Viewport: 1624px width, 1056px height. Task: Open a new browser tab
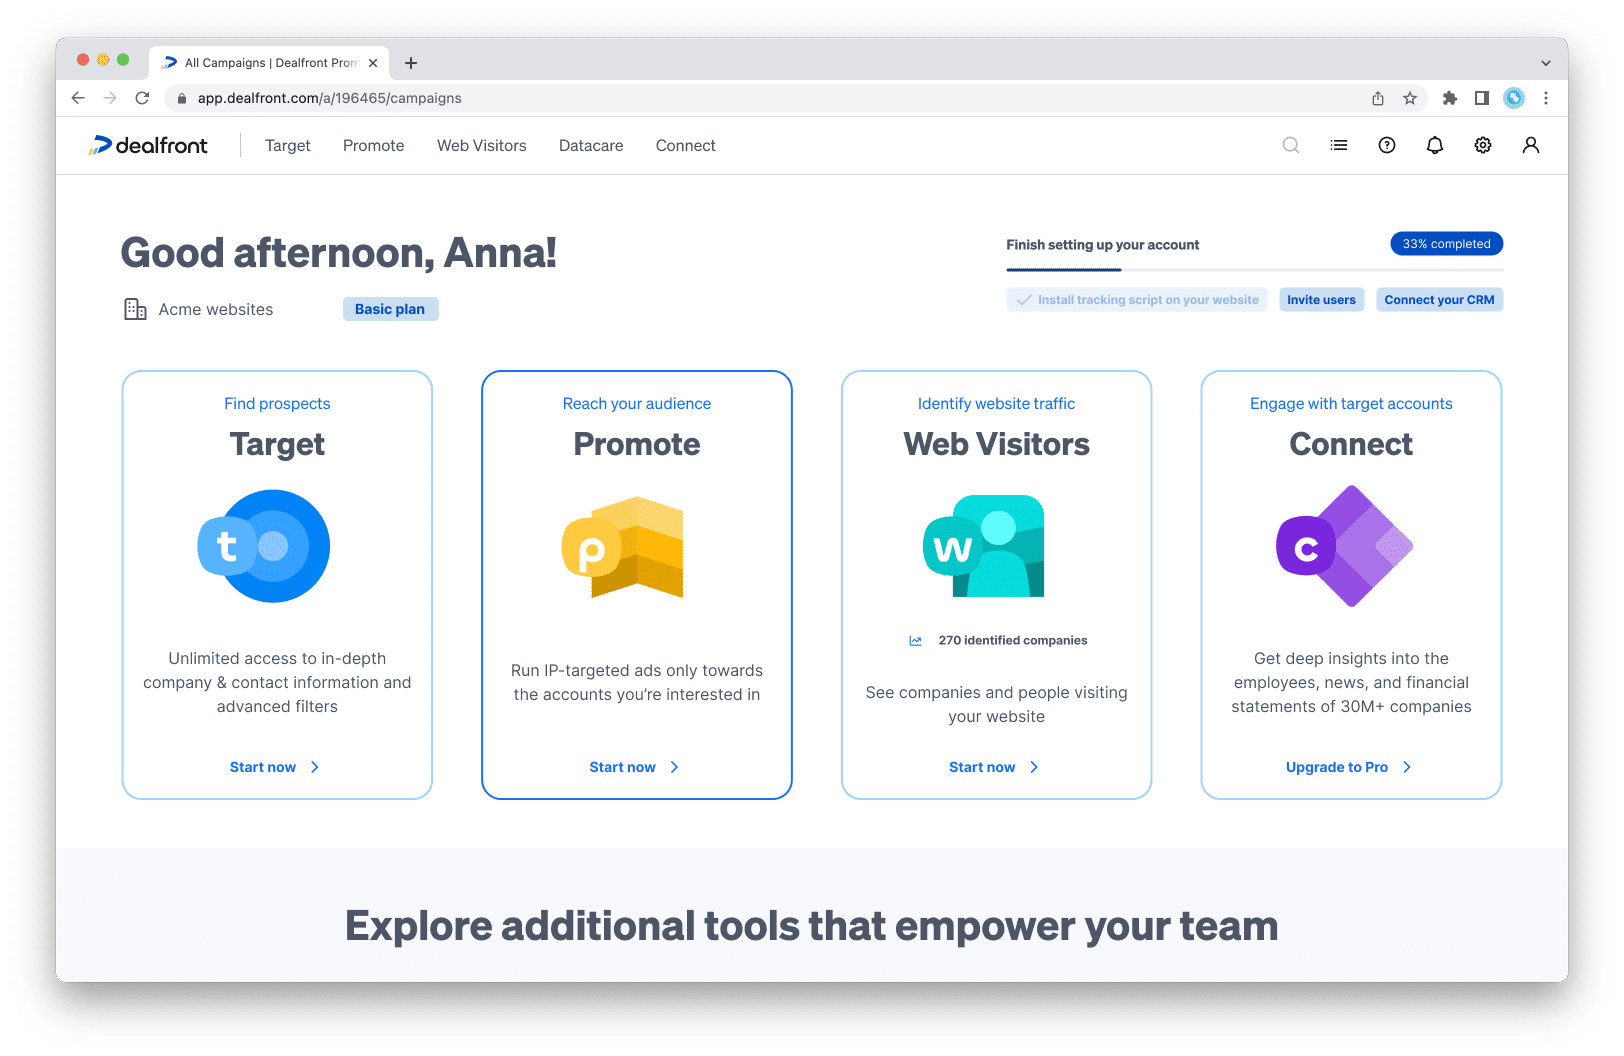[x=411, y=63]
